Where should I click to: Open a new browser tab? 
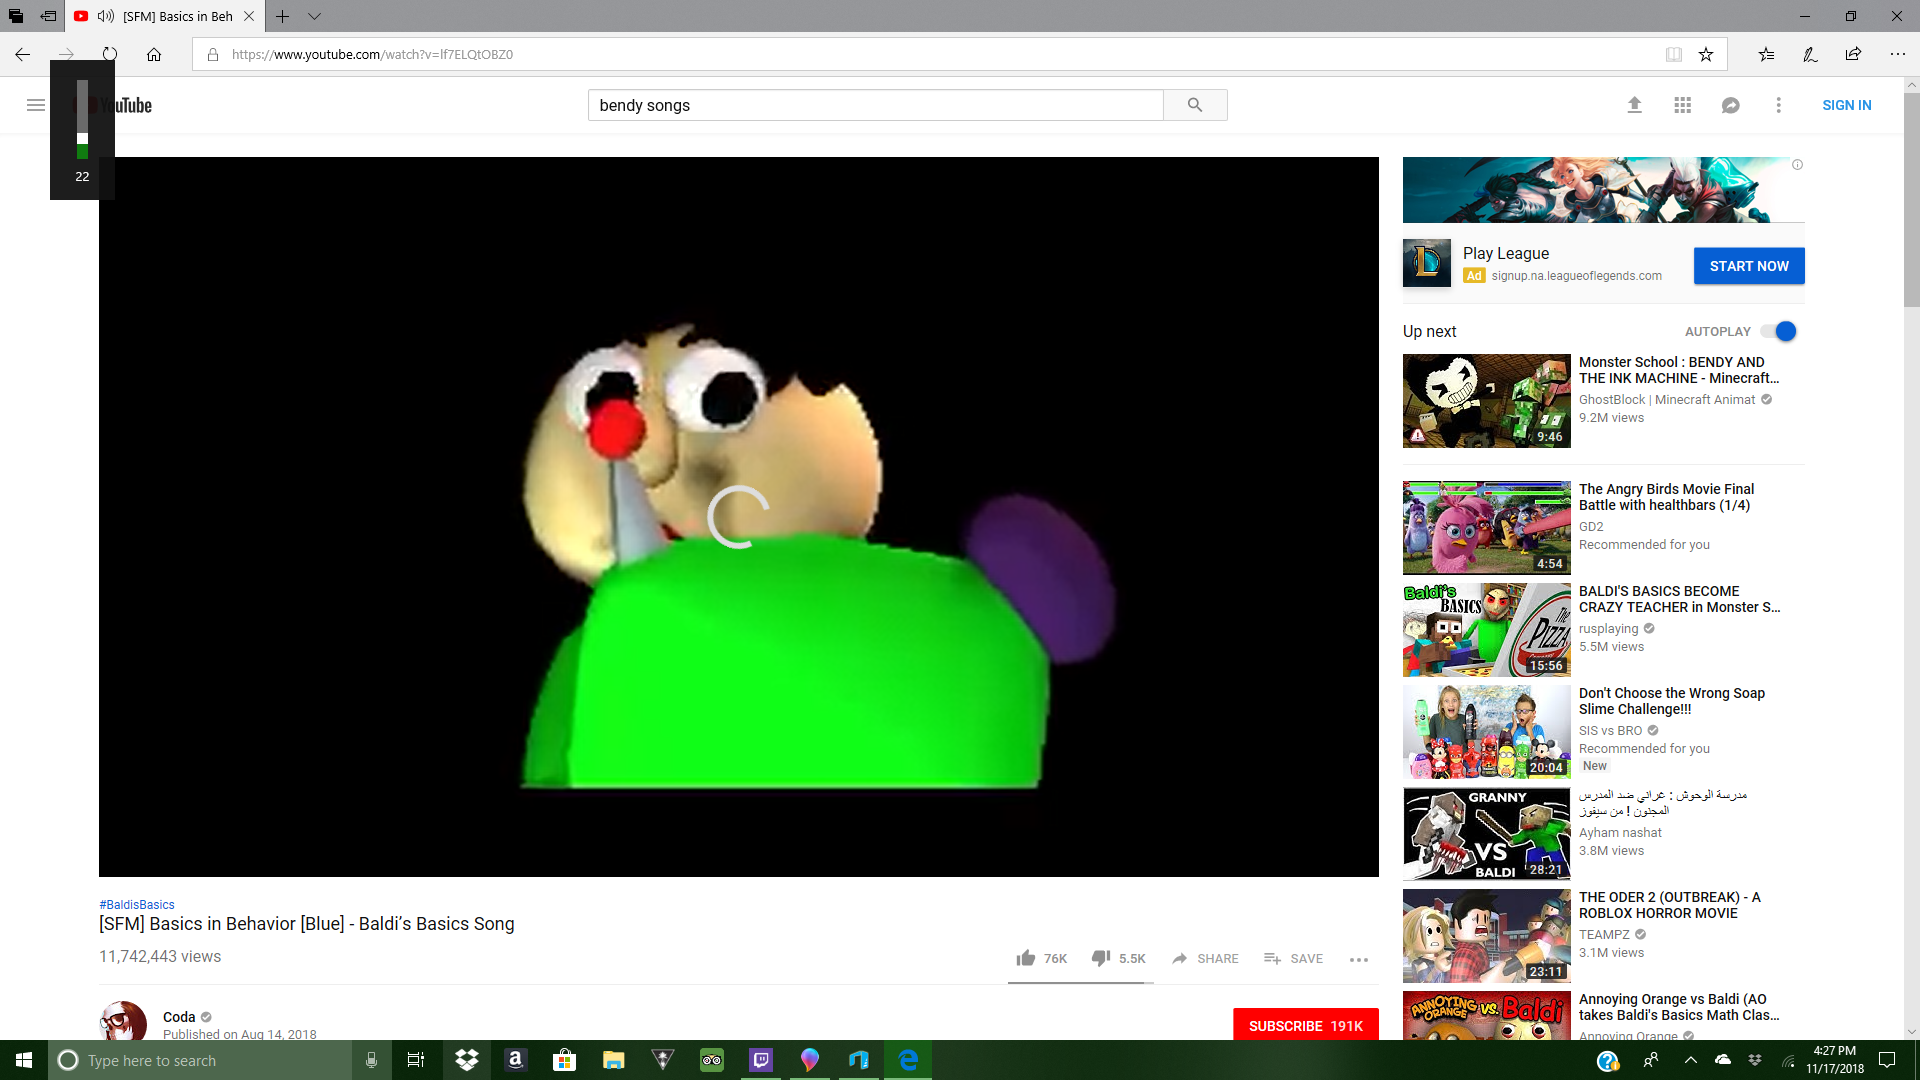click(x=283, y=16)
